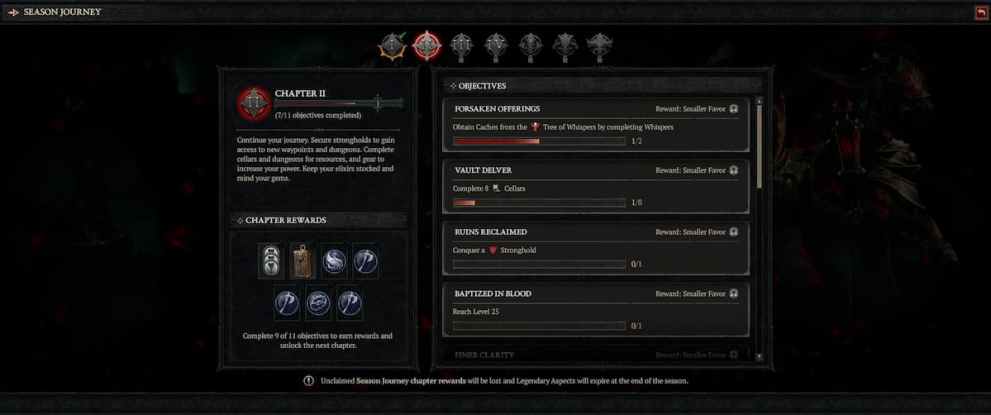
Task: Select the last chapter emblem in the row
Action: [599, 48]
